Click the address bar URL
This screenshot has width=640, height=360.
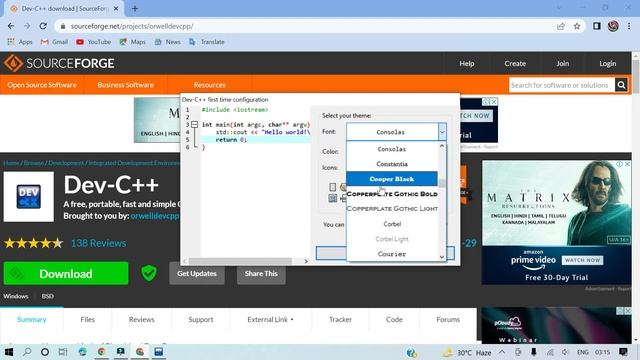click(x=132, y=26)
